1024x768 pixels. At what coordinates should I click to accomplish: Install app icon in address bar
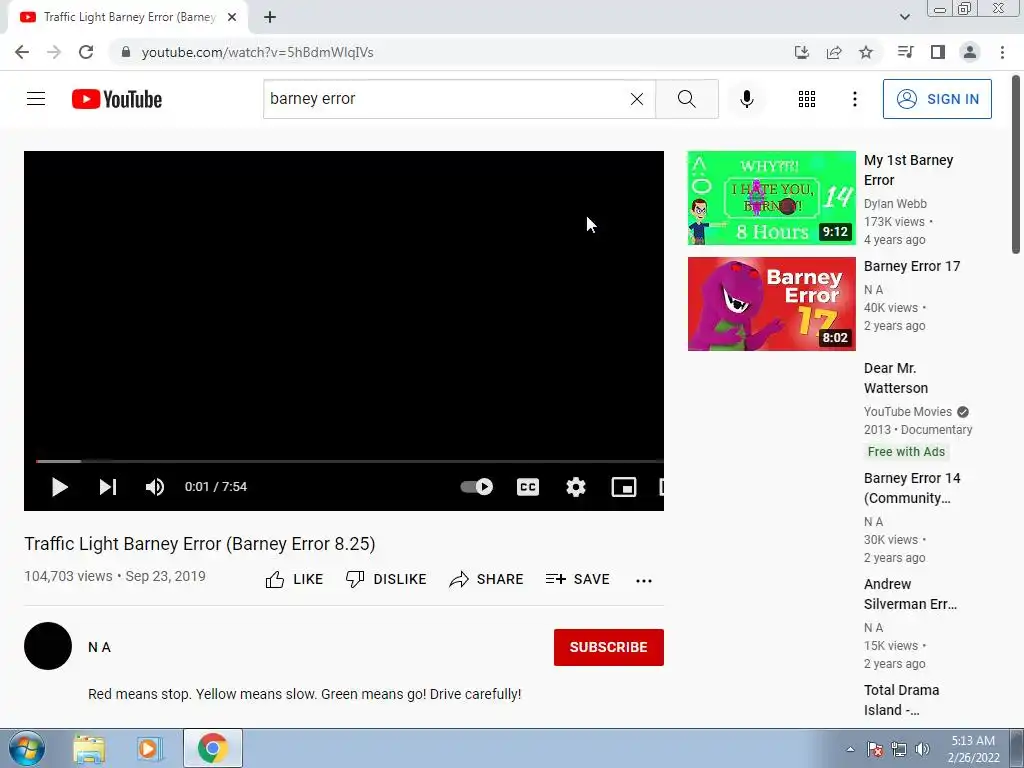[x=801, y=52]
